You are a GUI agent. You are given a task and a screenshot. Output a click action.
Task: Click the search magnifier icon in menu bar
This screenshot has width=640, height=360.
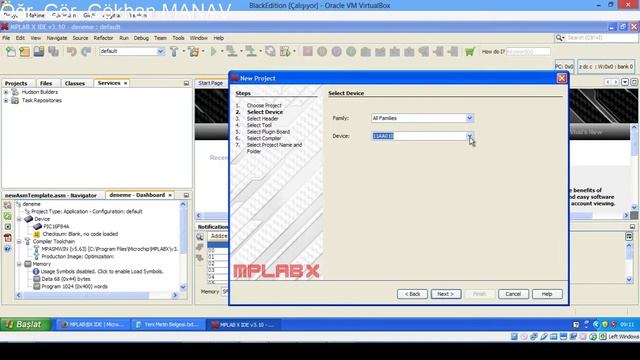click(x=560, y=38)
